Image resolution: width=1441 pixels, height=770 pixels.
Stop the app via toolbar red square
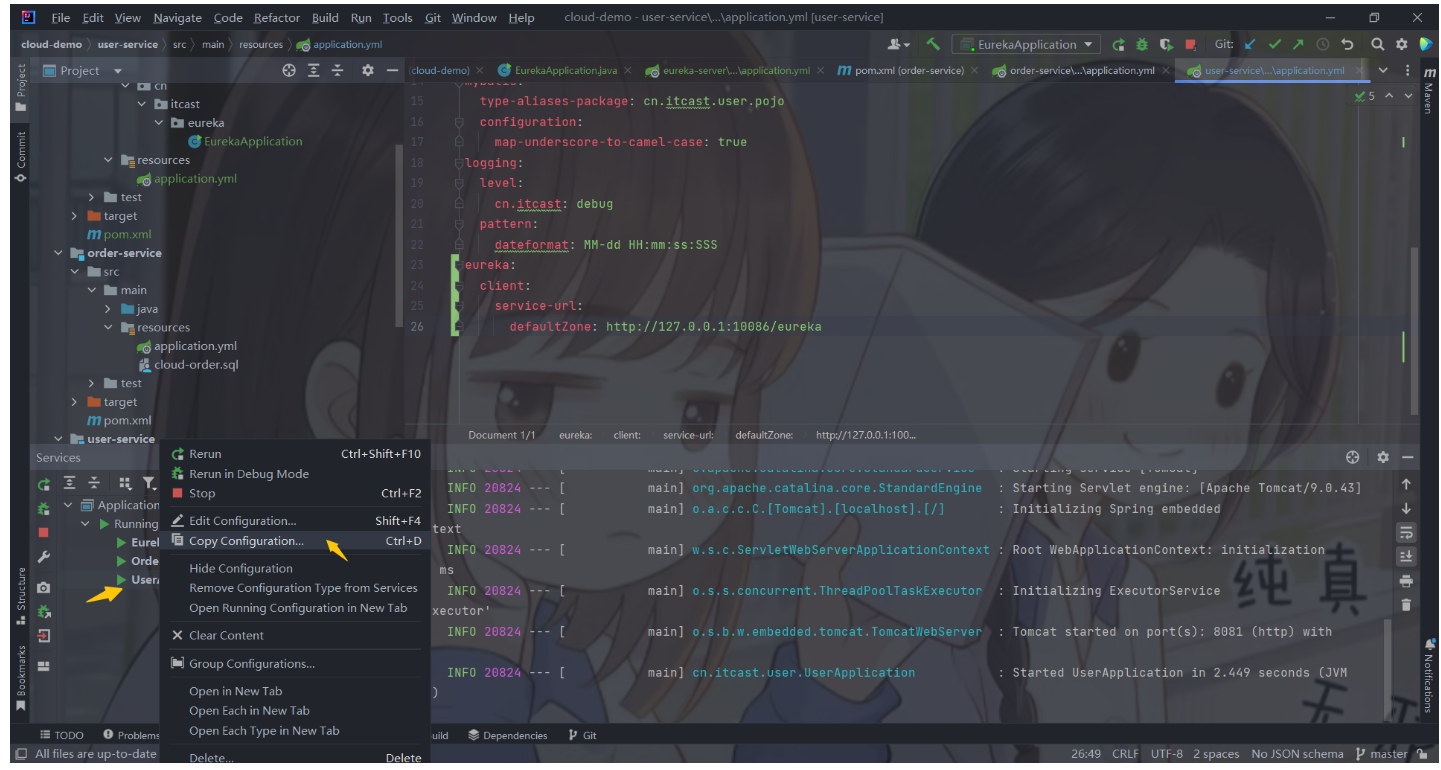pyautogui.click(x=1190, y=44)
